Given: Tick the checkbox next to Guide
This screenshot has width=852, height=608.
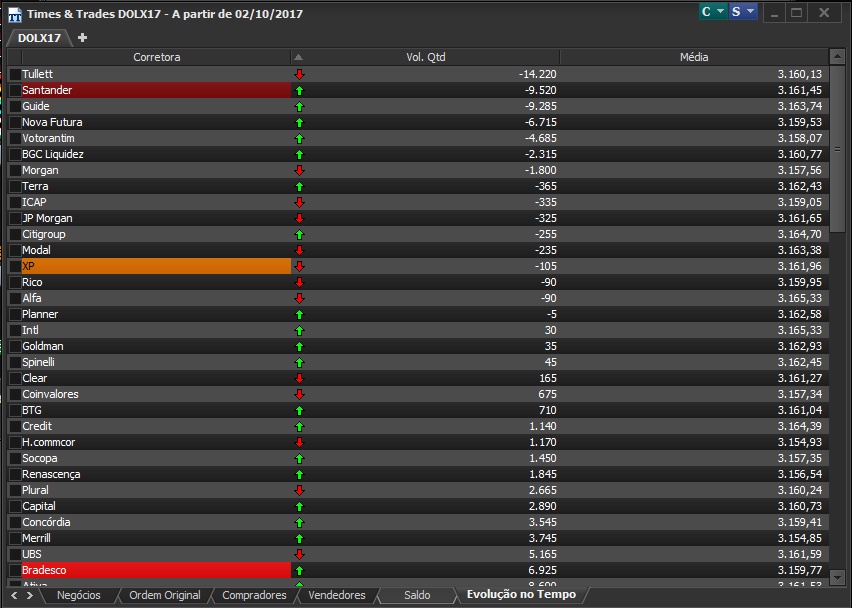Looking at the screenshot, I should 15,106.
